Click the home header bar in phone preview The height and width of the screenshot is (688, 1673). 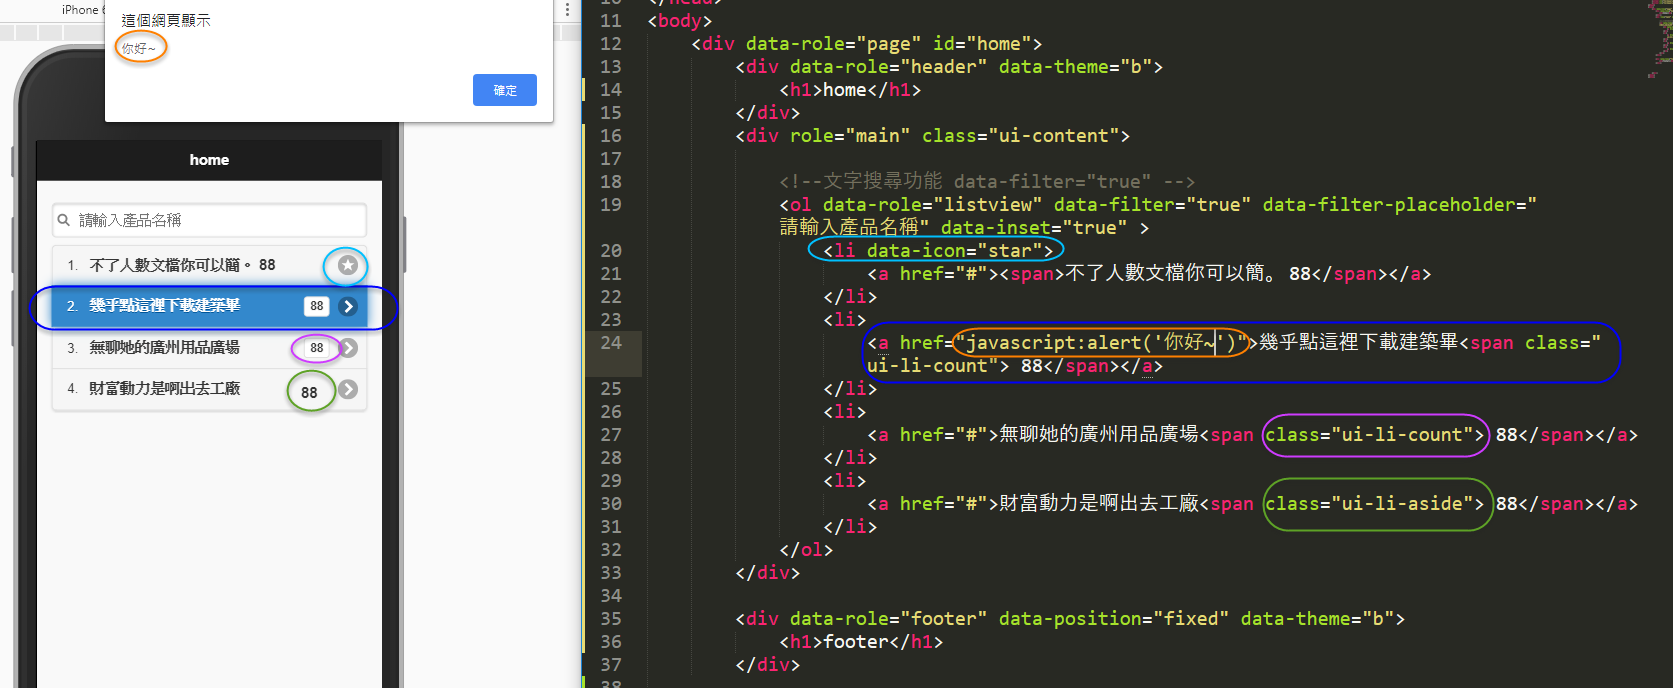pos(209,160)
